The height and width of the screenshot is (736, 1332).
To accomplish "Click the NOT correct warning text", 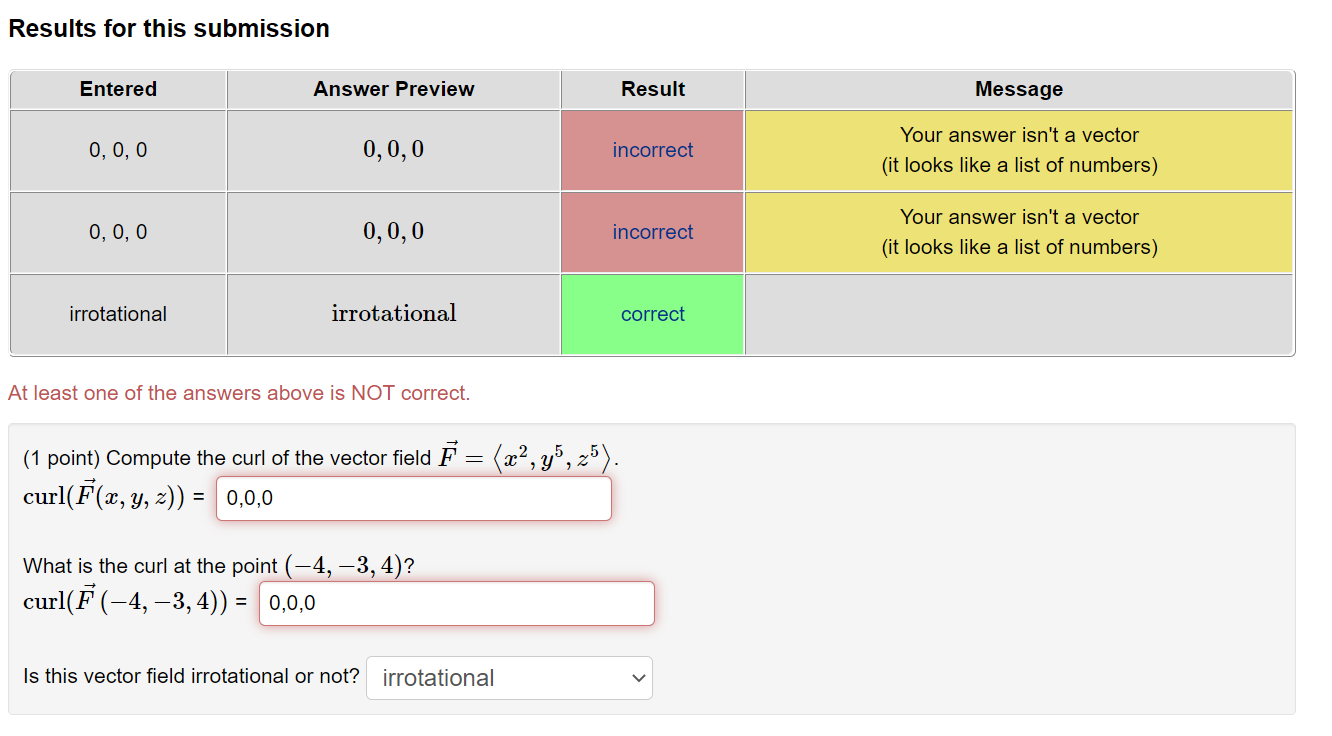I will click(237, 392).
